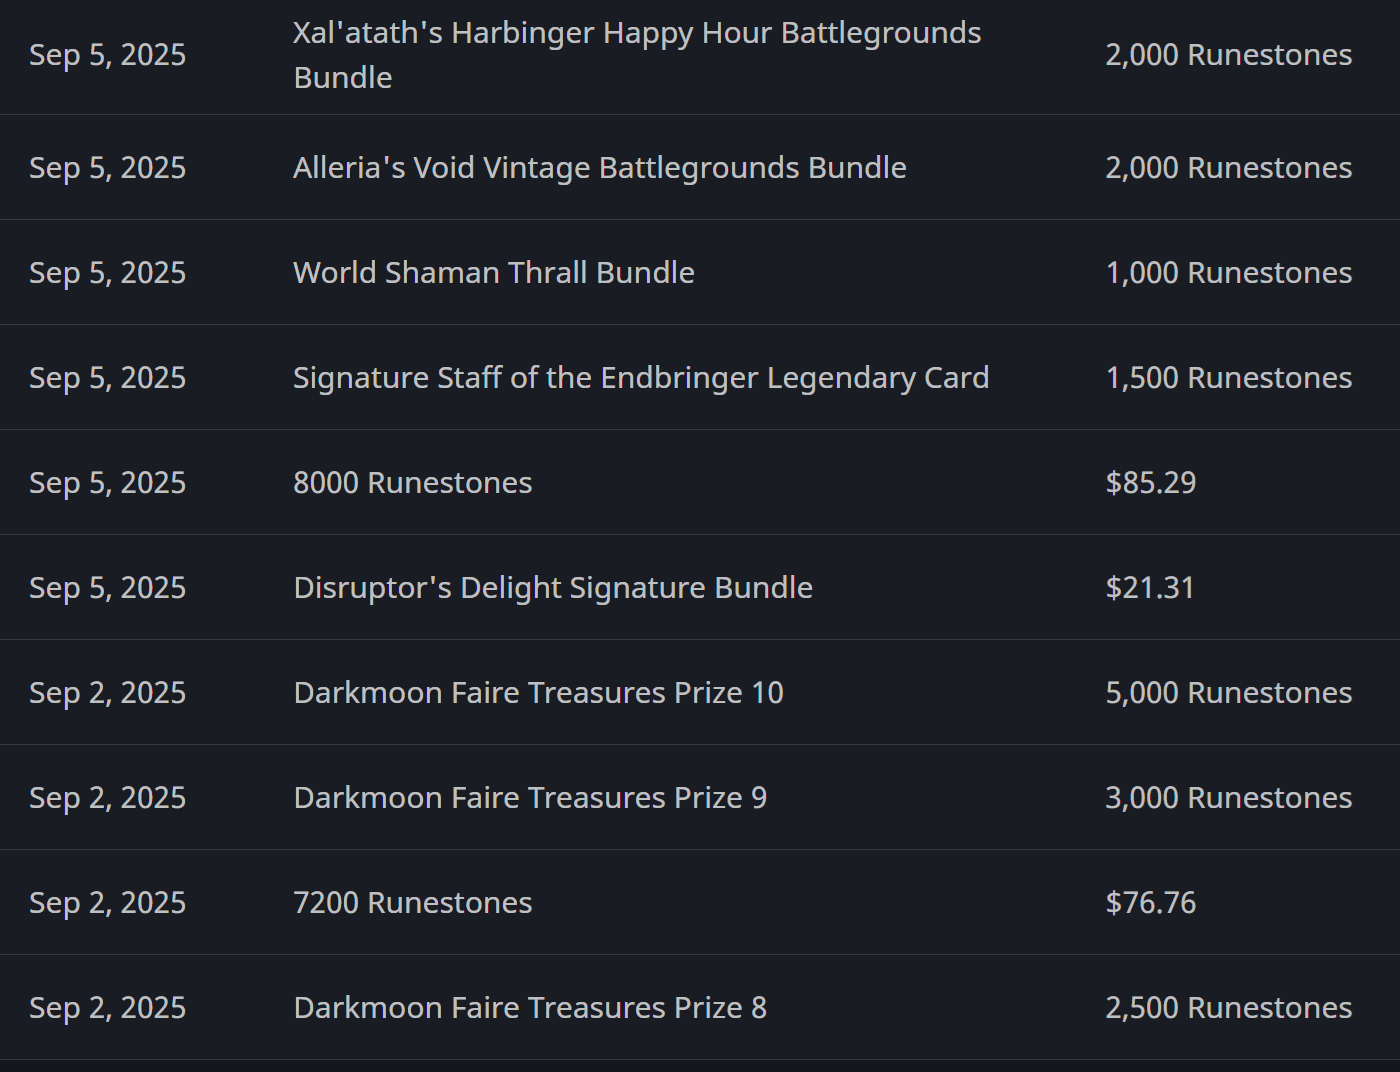
Task: Click Xal'atath's Harbinger Happy Hour Battlegrounds Bundle
Action: 637,54
